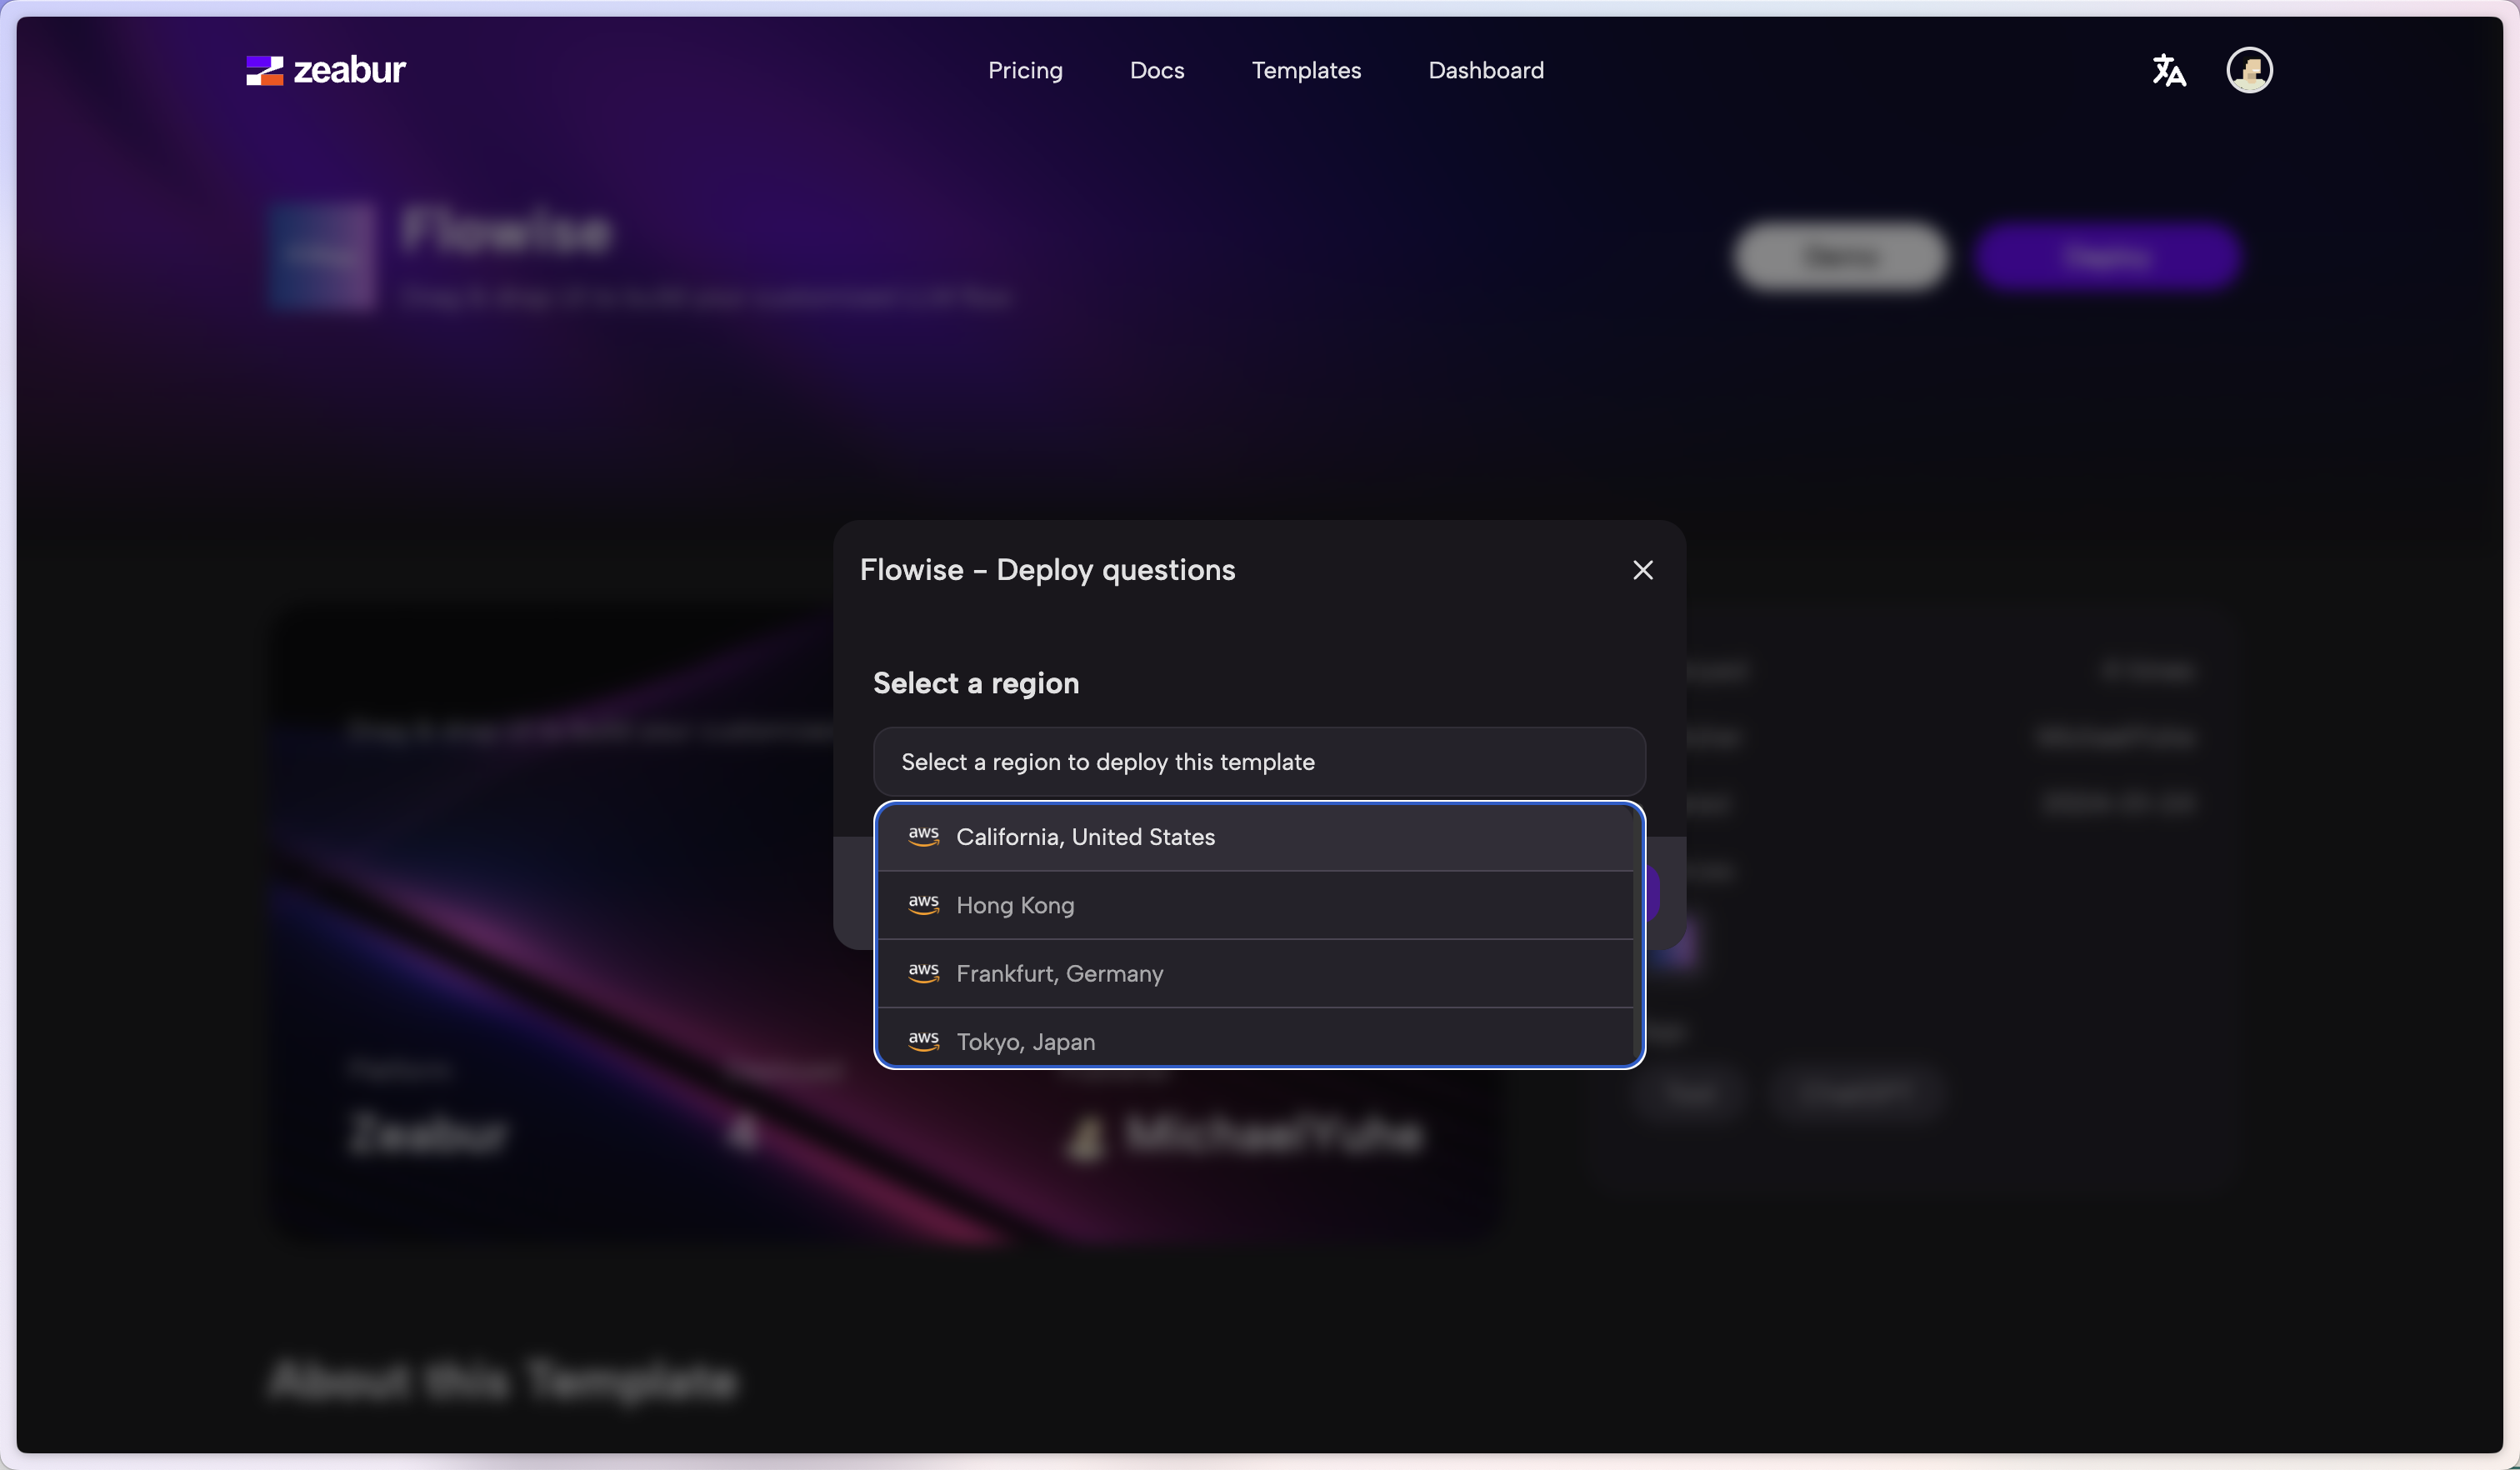This screenshot has height=1470, width=2520.
Task: Click the Zeabur logo
Action: (326, 70)
